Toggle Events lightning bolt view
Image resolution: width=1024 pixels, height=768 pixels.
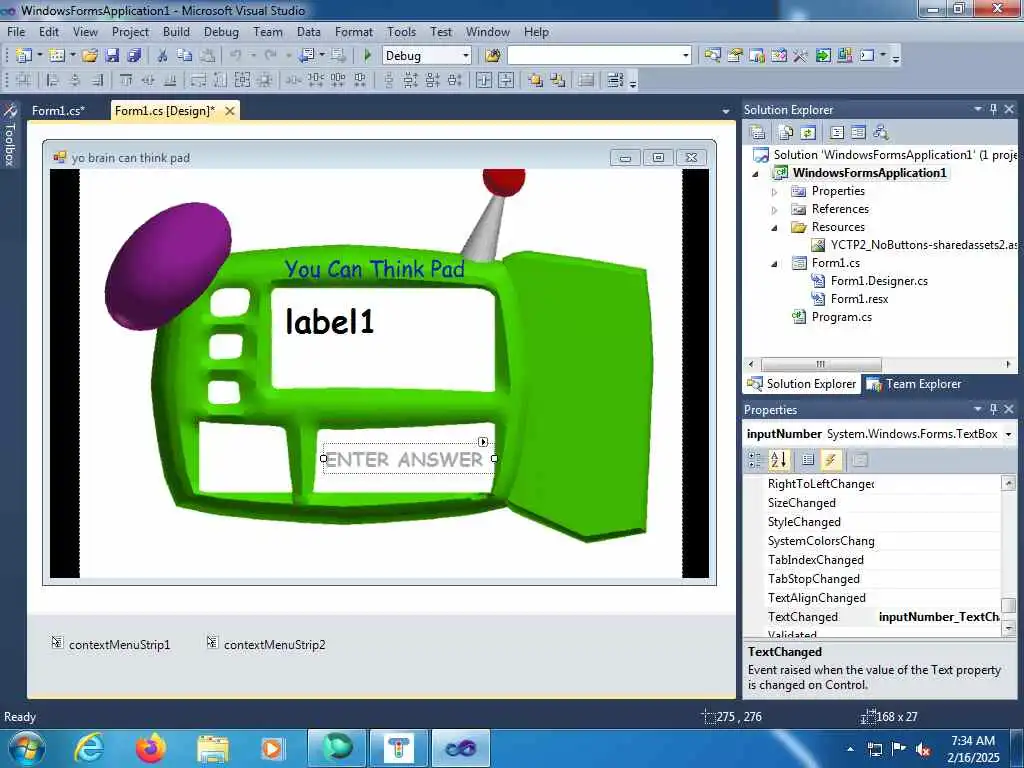coord(831,460)
